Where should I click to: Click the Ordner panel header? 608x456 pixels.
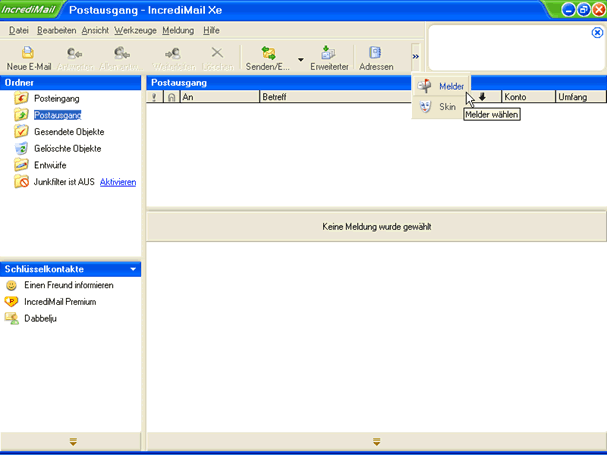tap(71, 83)
